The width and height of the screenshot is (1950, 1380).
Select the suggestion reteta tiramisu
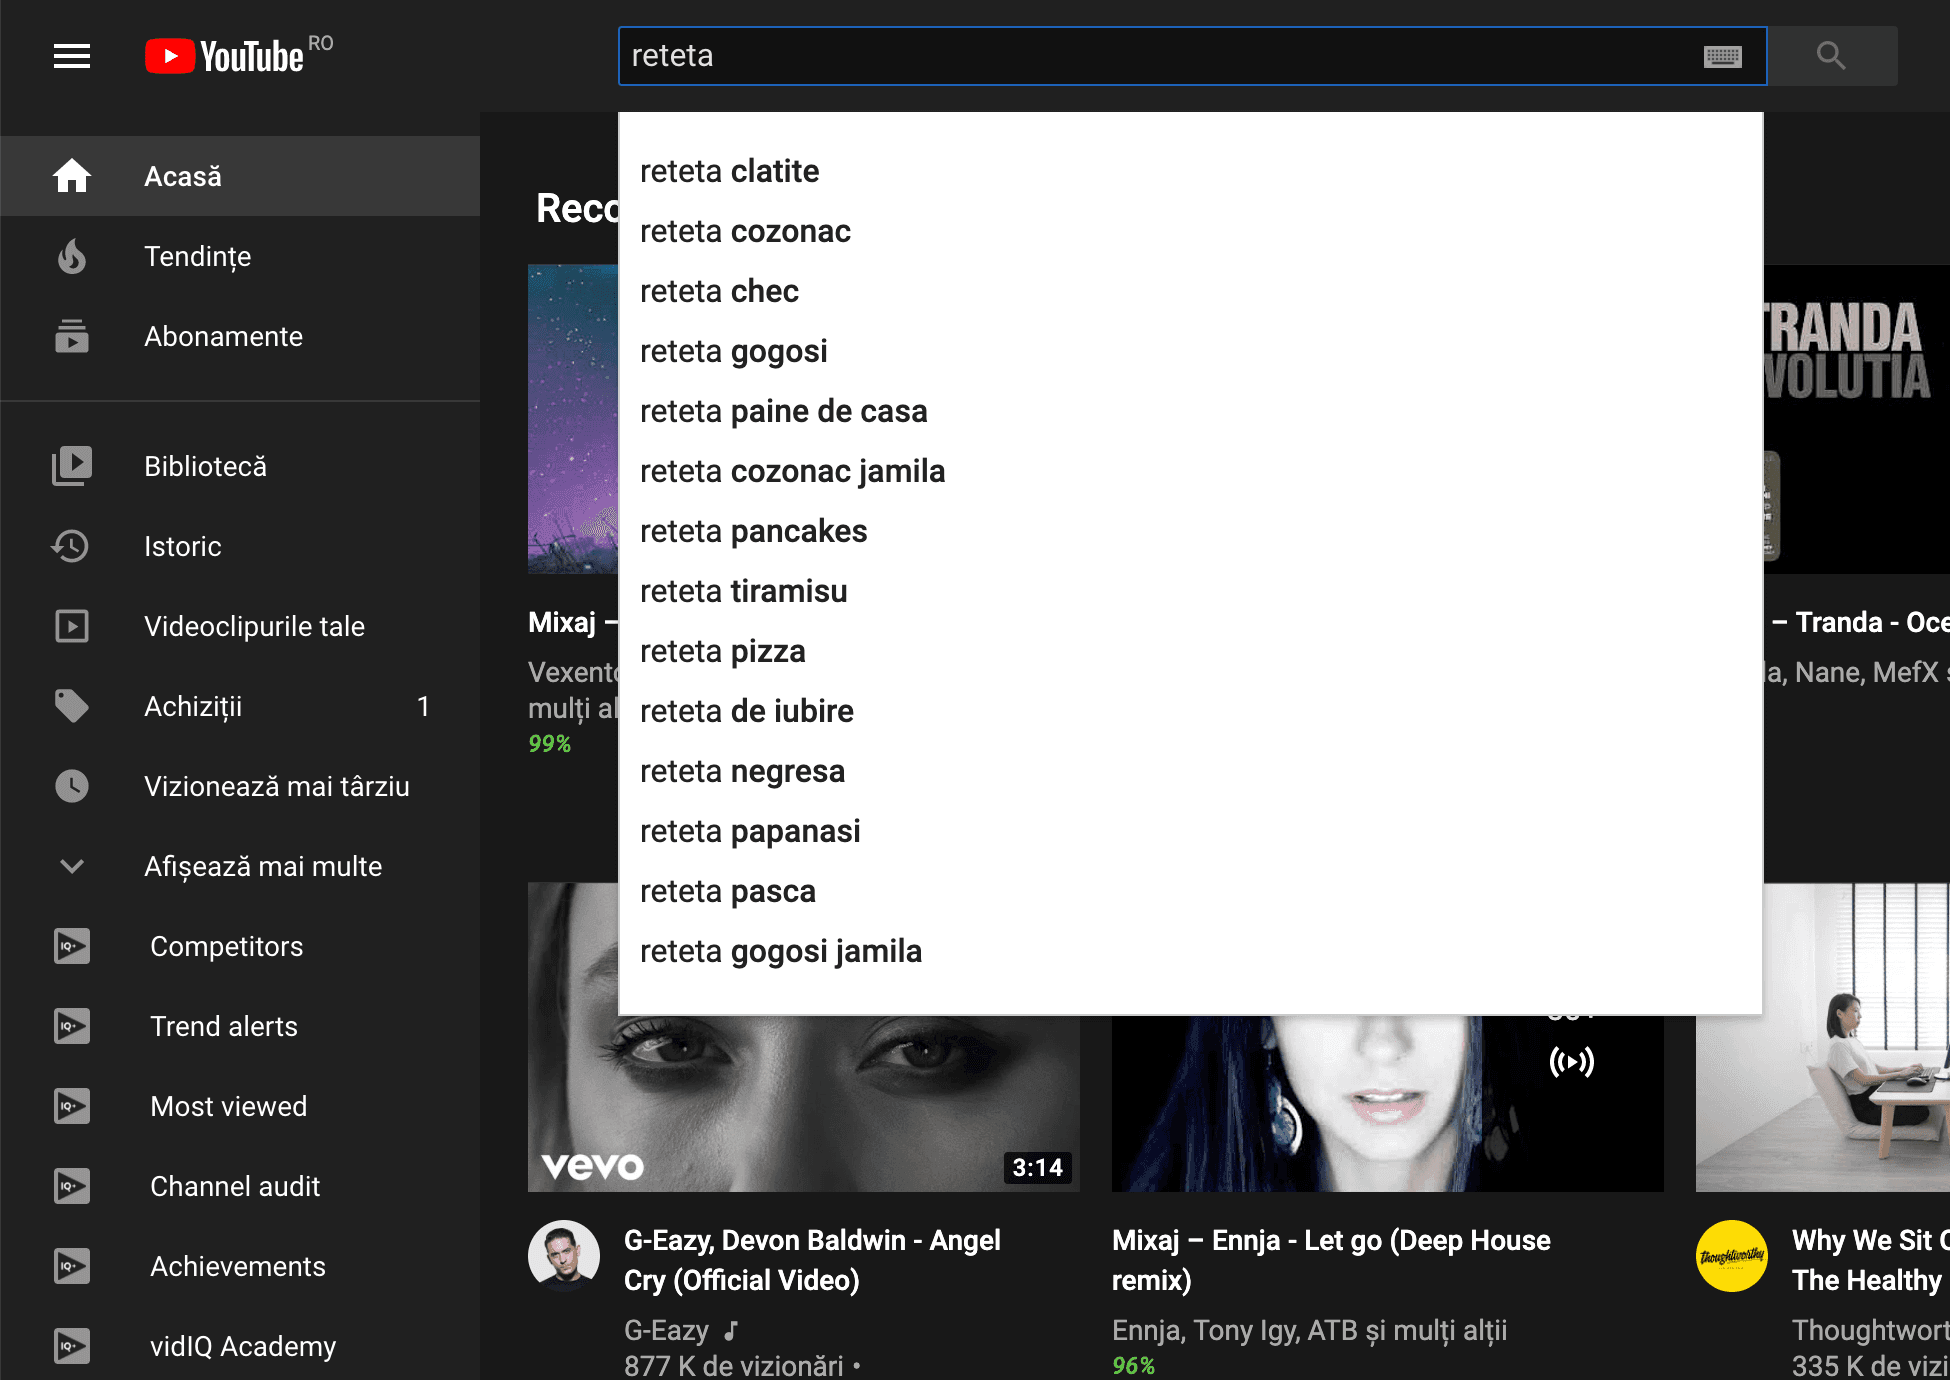(x=742, y=591)
